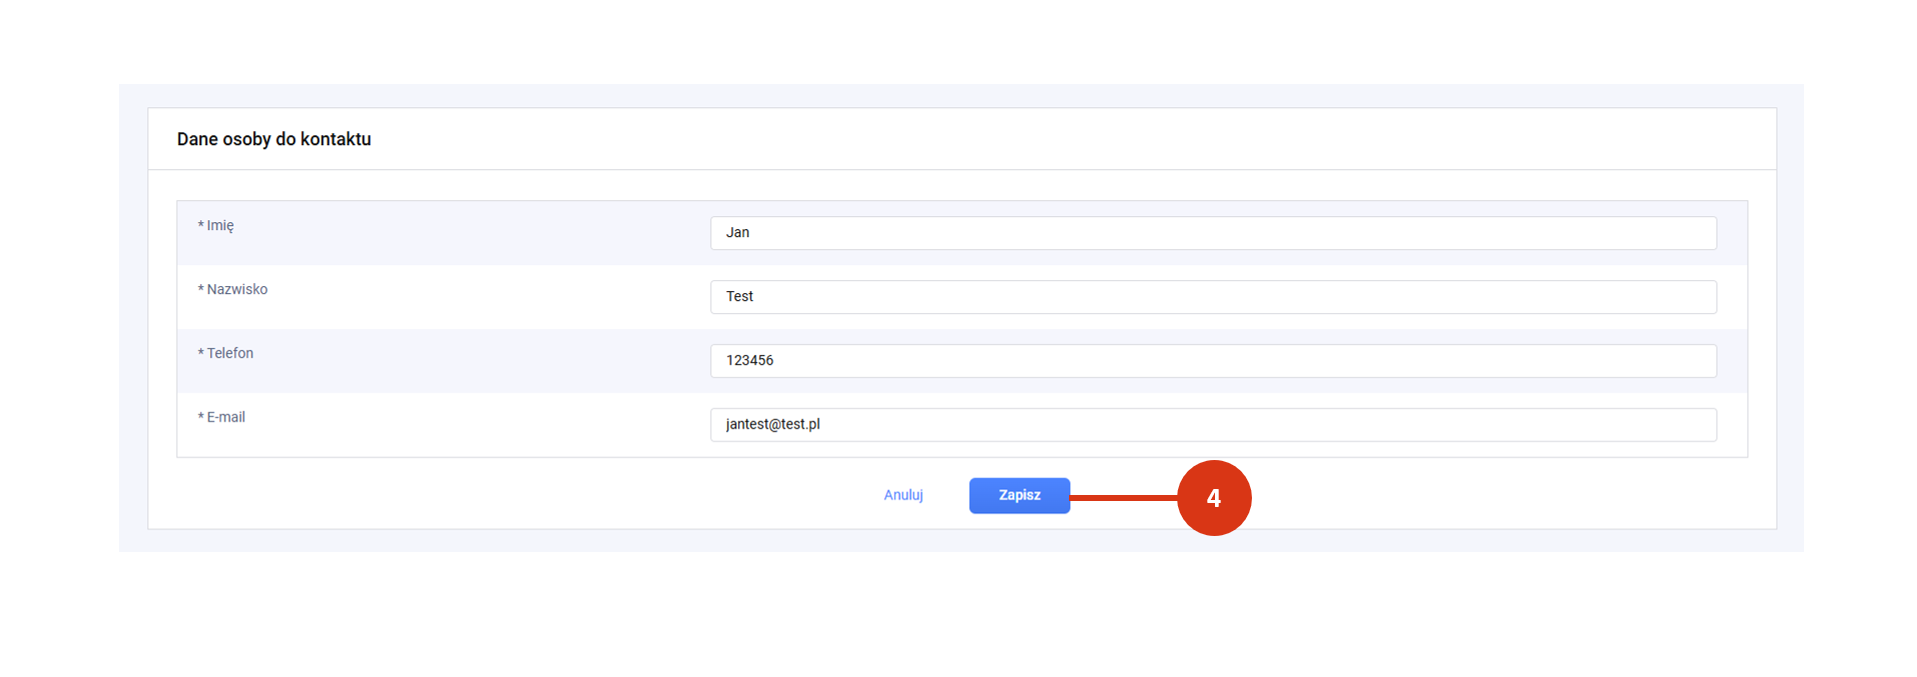Cancel the form via Anuluj link
1917x677 pixels.
[x=903, y=495]
